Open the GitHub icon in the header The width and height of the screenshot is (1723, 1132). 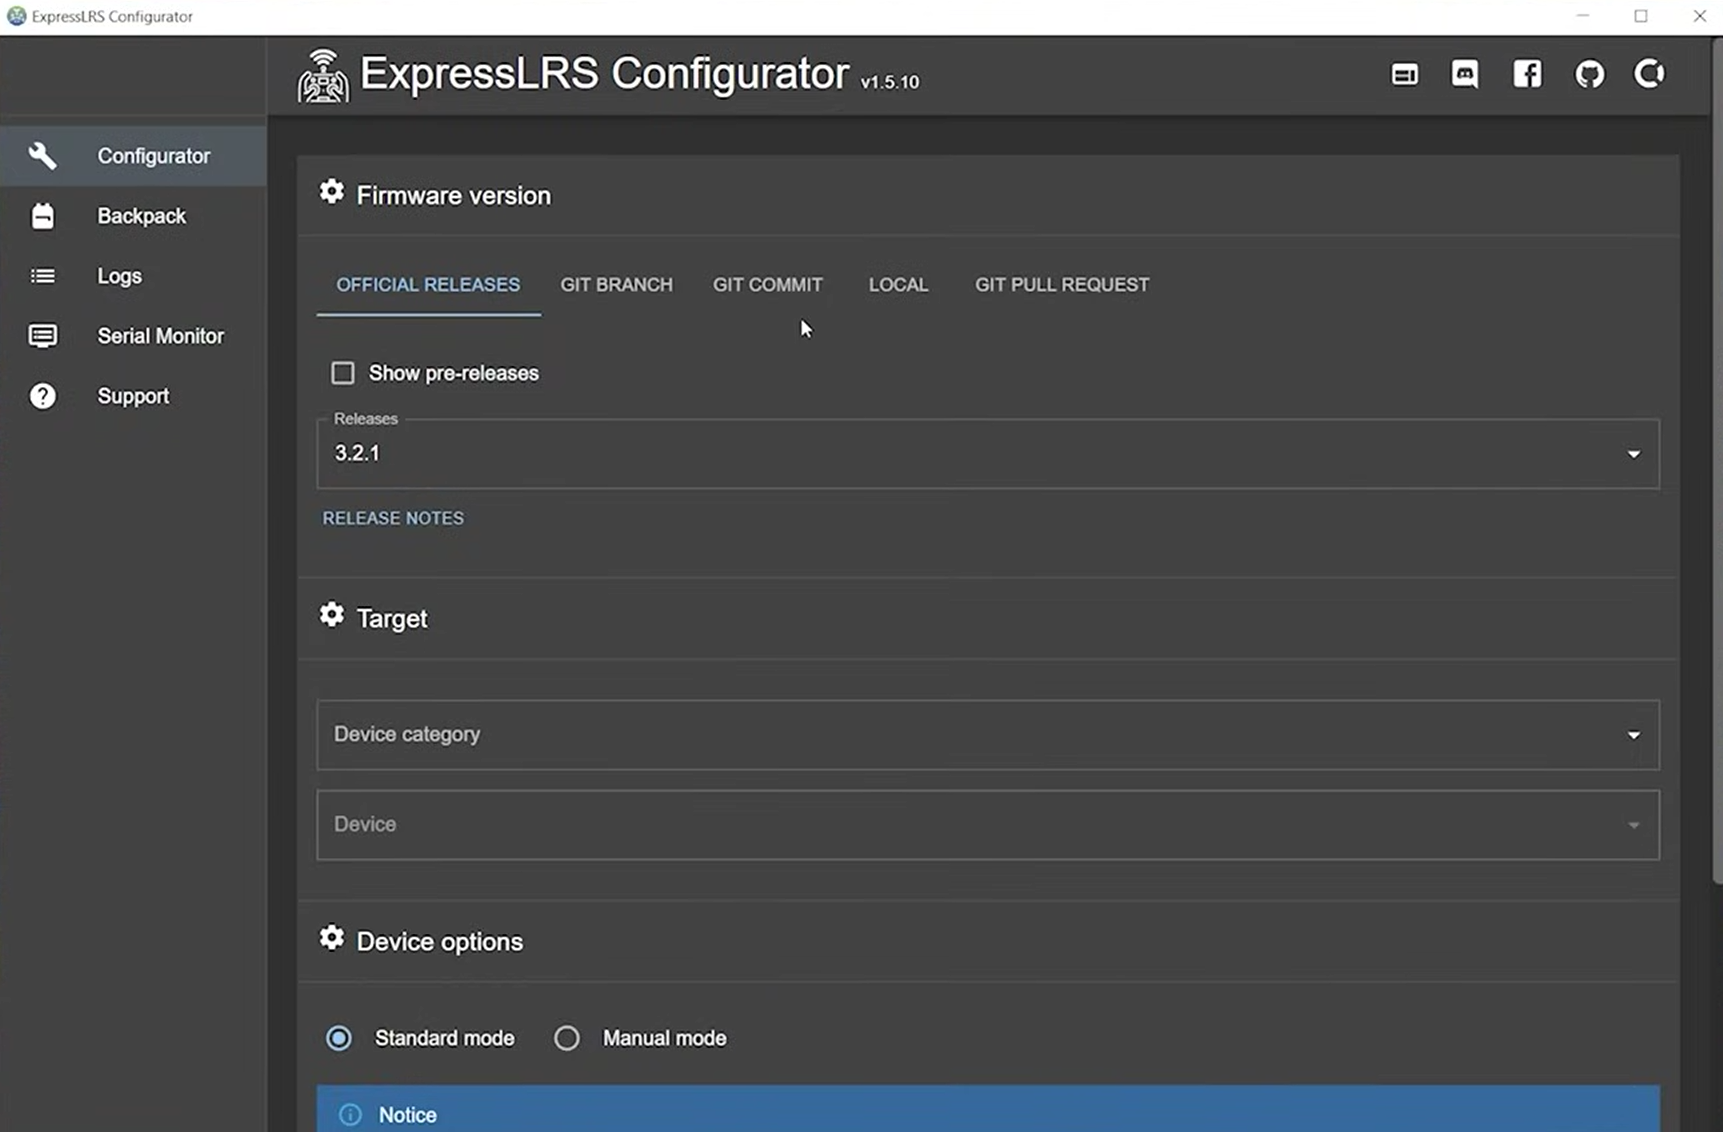pos(1589,74)
